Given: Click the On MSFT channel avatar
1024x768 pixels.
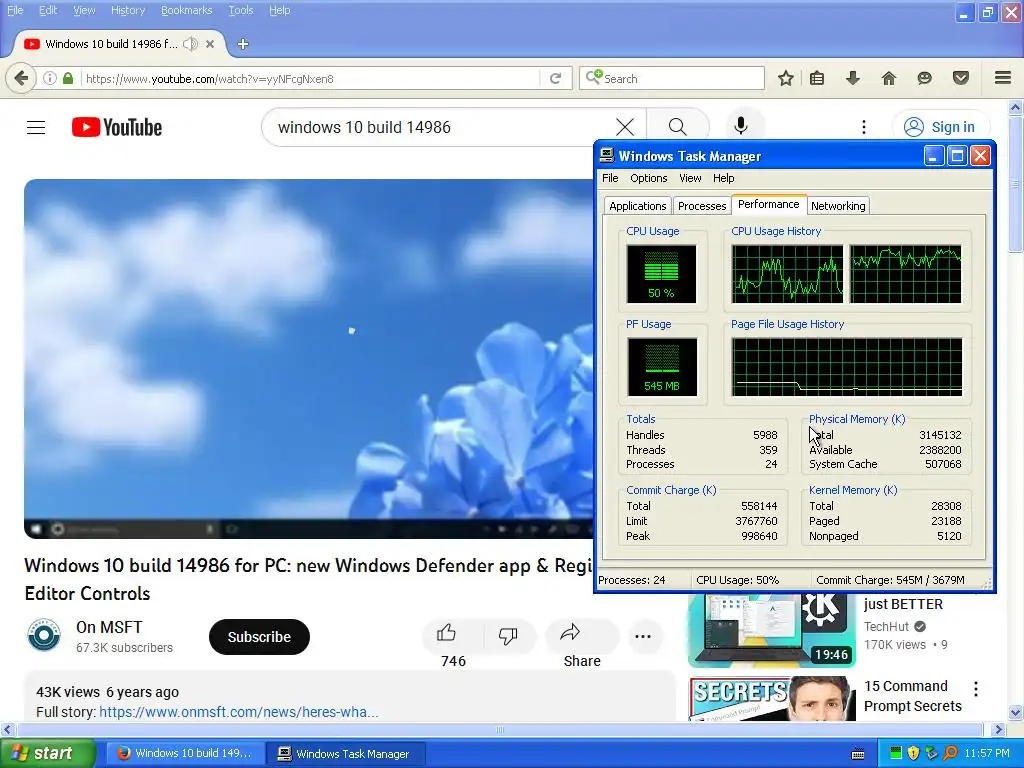Looking at the screenshot, I should click(44, 635).
